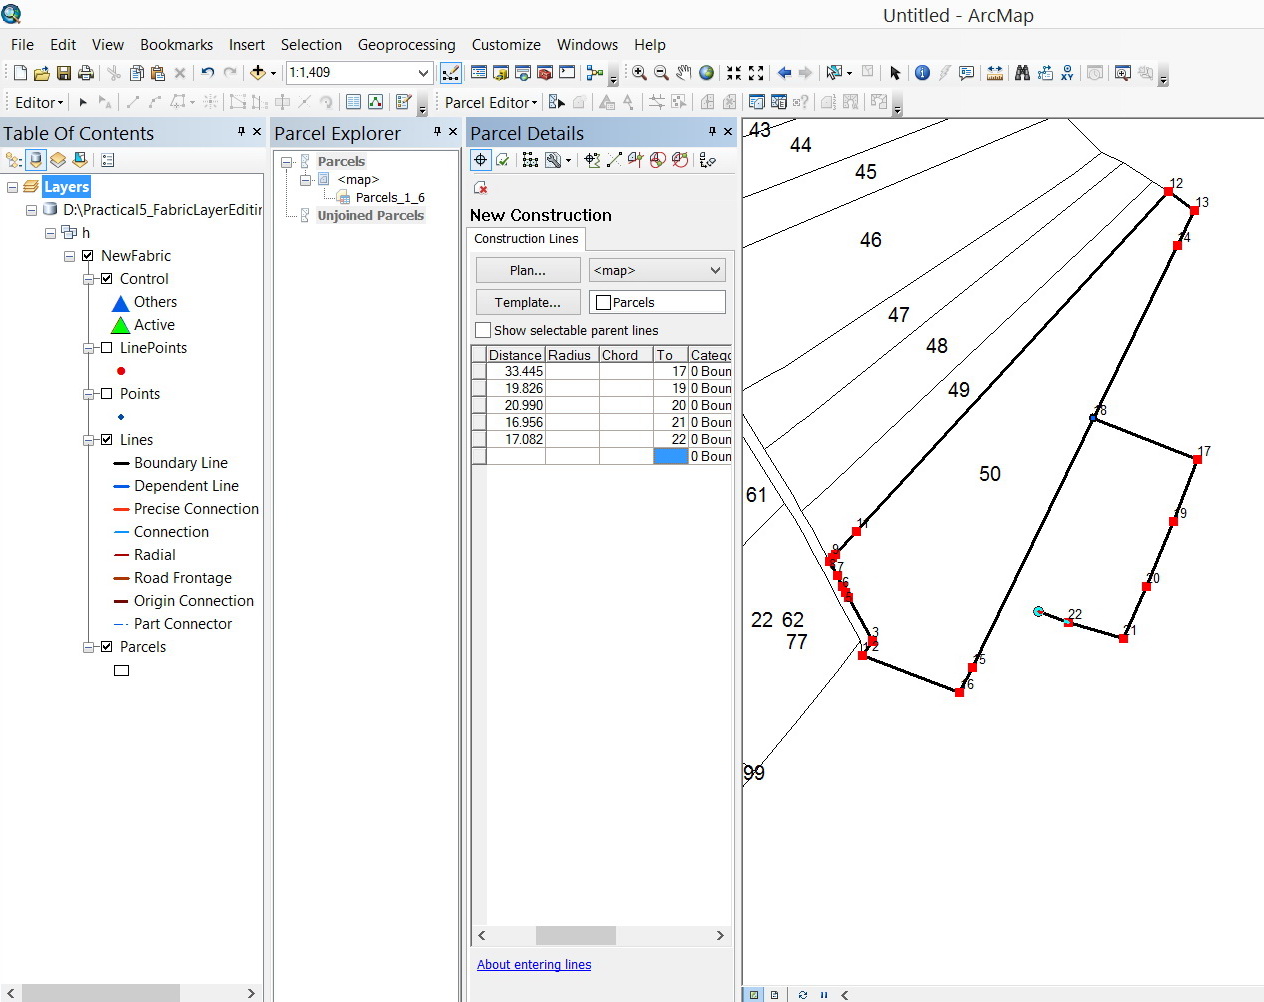Viewport: 1264px width, 1002px height.
Task: Click the Save document icon
Action: point(64,73)
